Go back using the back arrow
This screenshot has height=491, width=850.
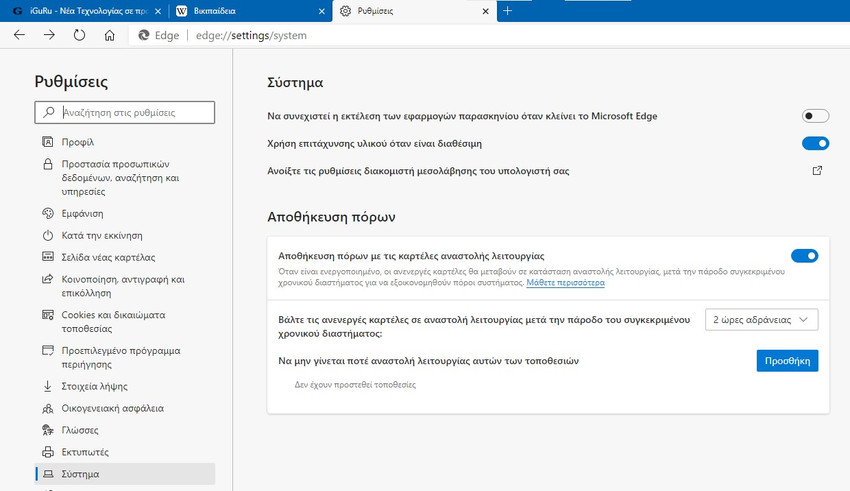coord(20,35)
